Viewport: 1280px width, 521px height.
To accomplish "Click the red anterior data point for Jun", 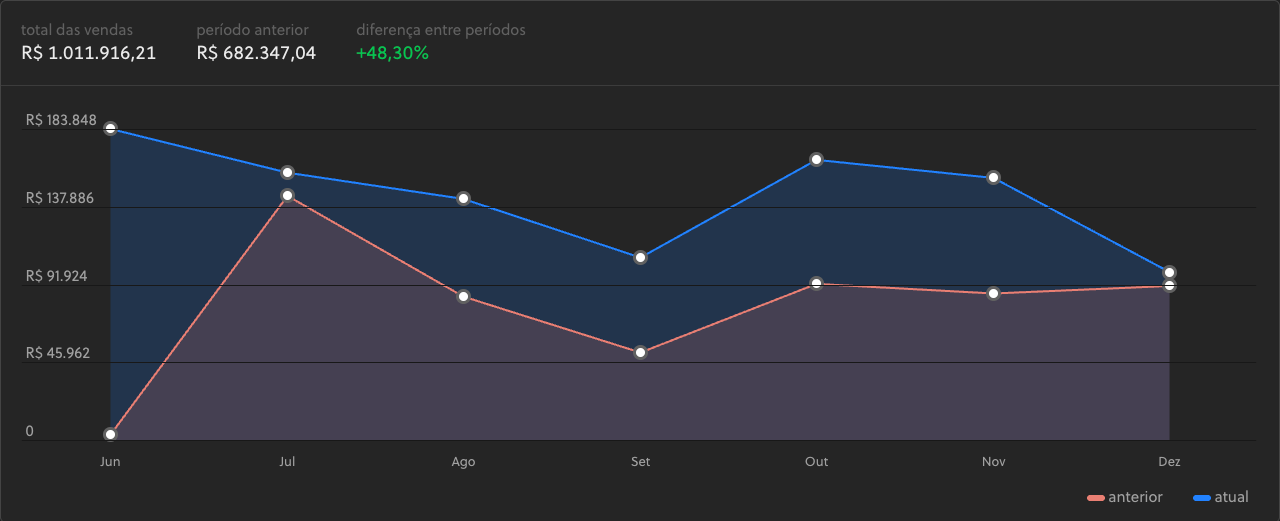I will [x=110, y=435].
